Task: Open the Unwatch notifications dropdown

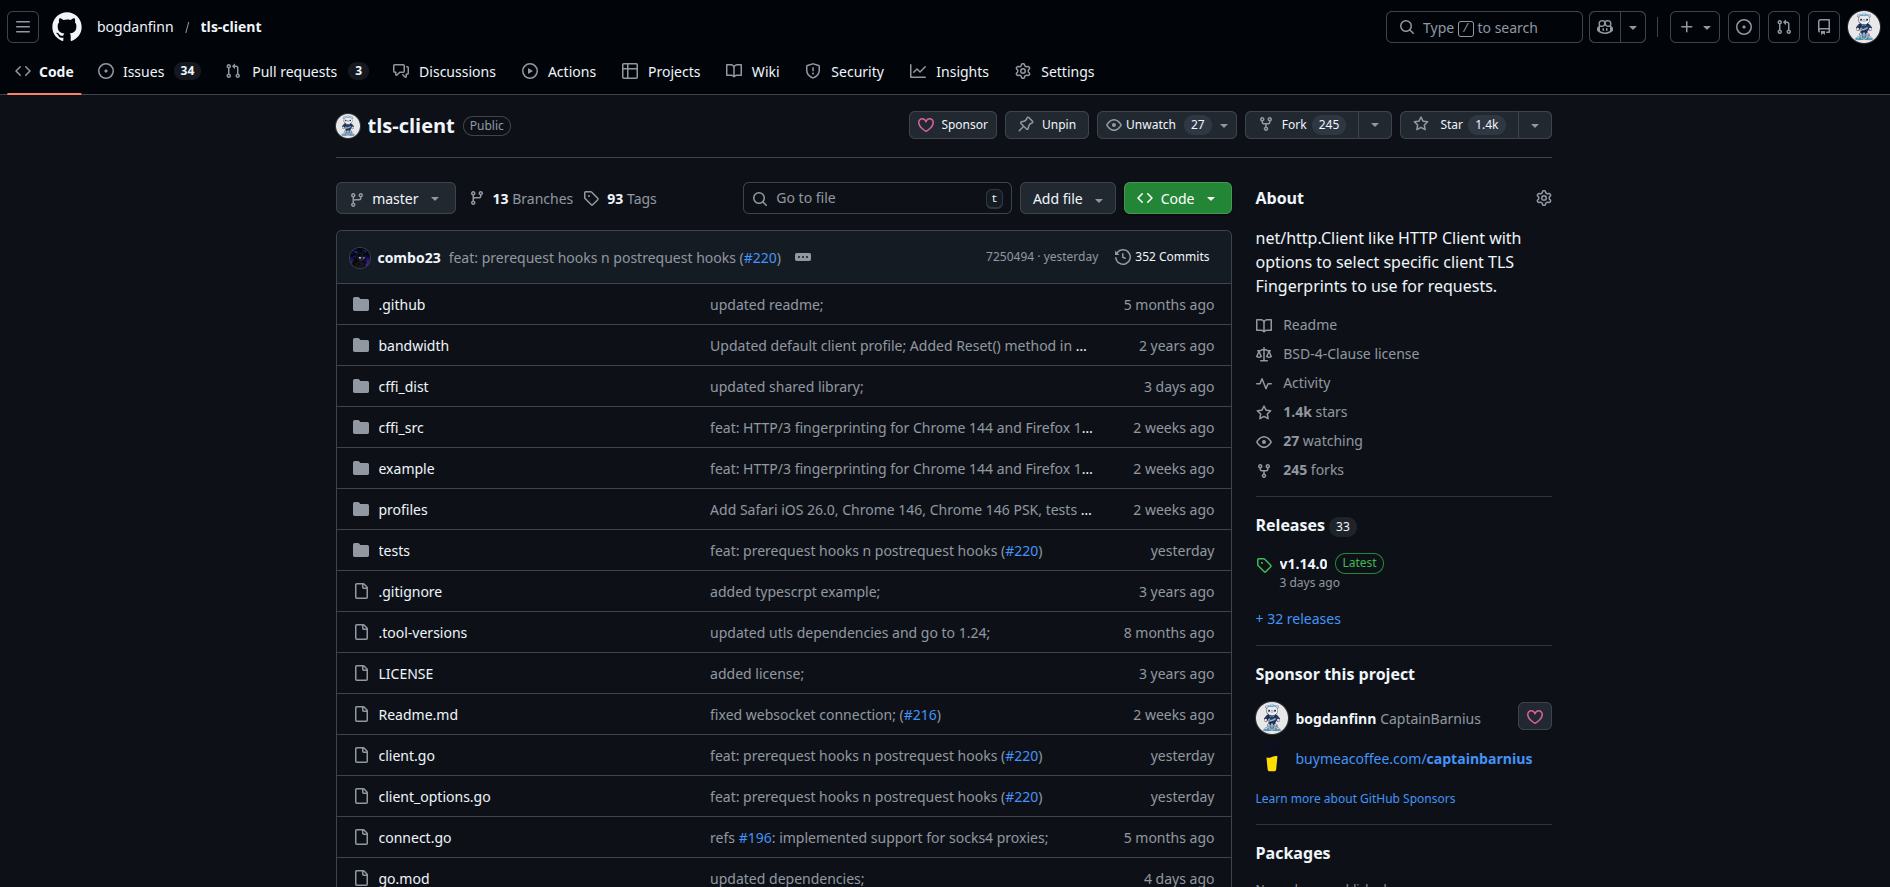Action: click(x=1166, y=125)
